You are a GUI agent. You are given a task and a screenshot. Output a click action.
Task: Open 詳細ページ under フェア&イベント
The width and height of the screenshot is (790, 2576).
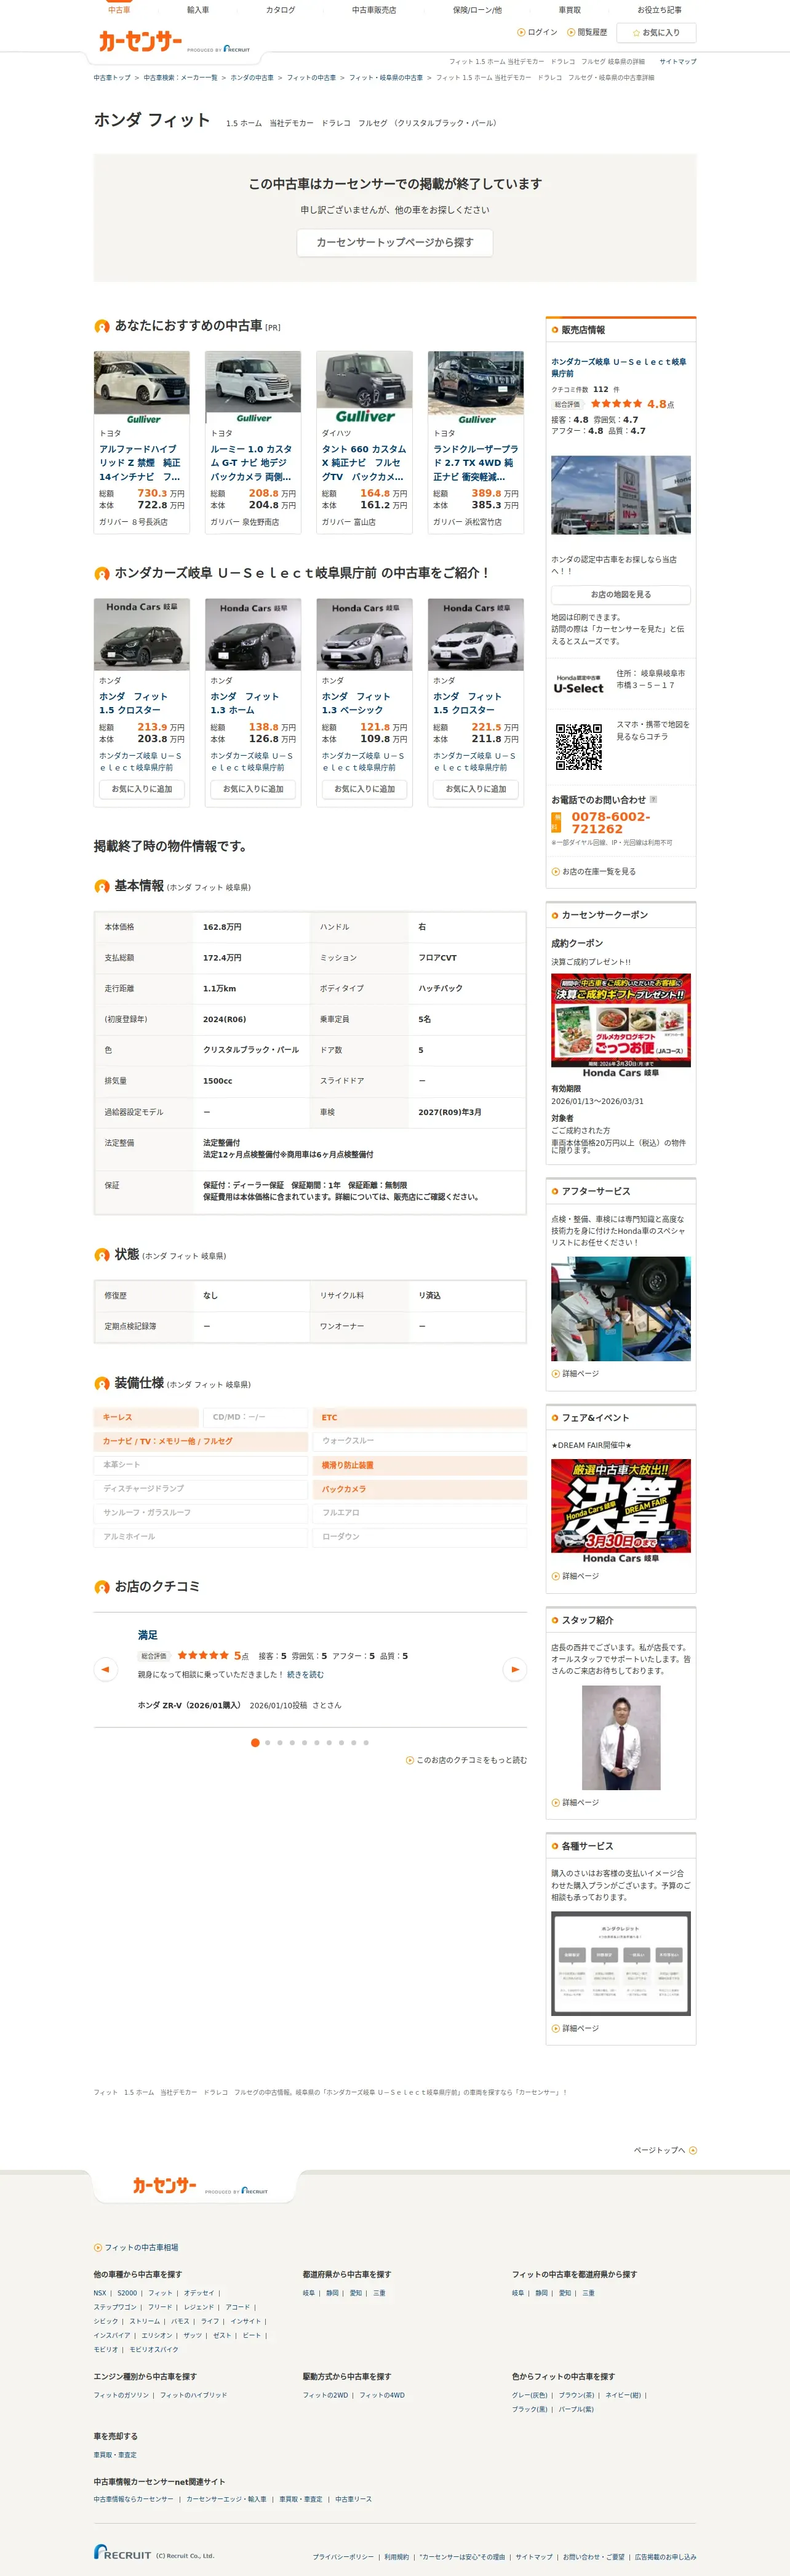coord(575,1576)
